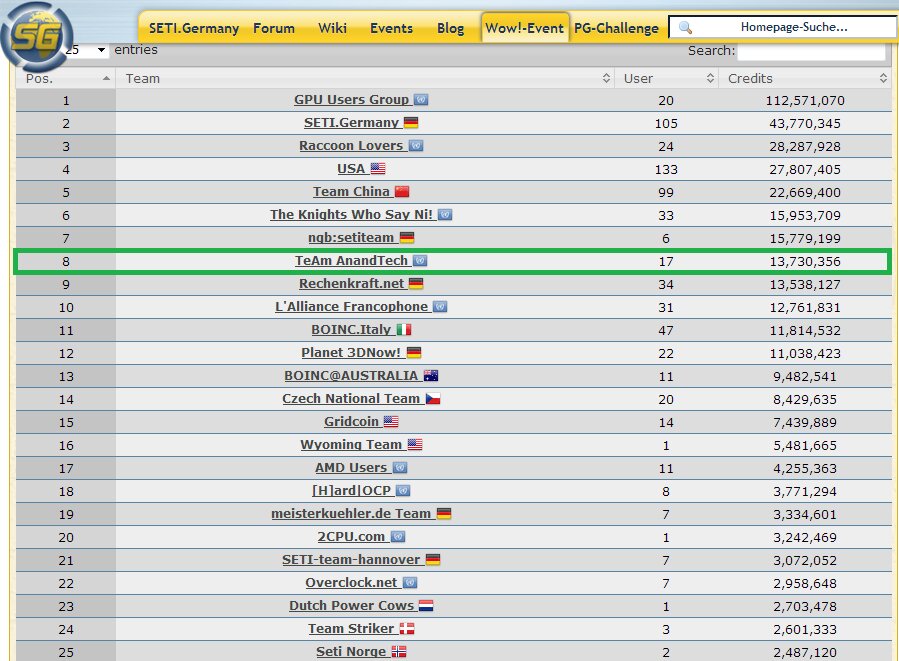Image resolution: width=899 pixels, height=661 pixels.
Task: Click the German flag next to SETI.Germany
Action: [411, 123]
